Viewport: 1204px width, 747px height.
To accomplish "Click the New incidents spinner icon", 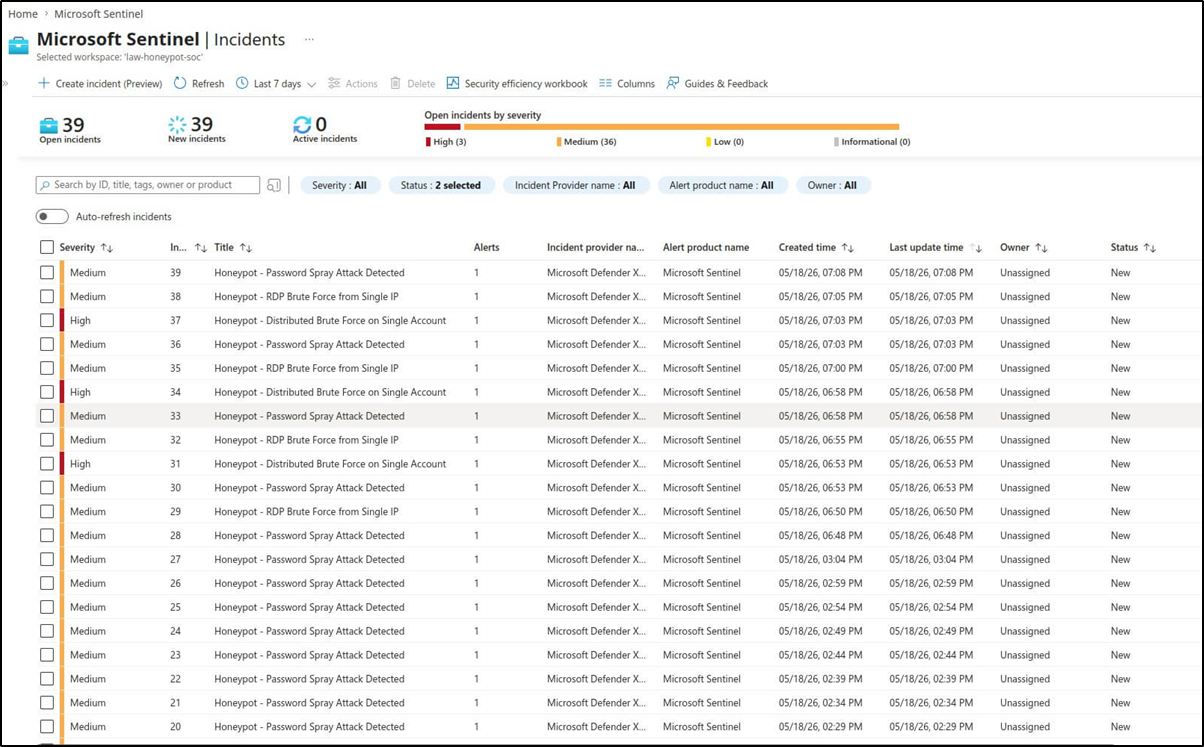I will point(177,125).
